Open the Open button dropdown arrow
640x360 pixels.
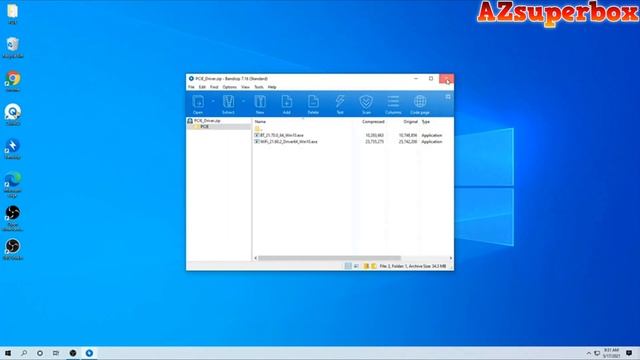click(213, 101)
